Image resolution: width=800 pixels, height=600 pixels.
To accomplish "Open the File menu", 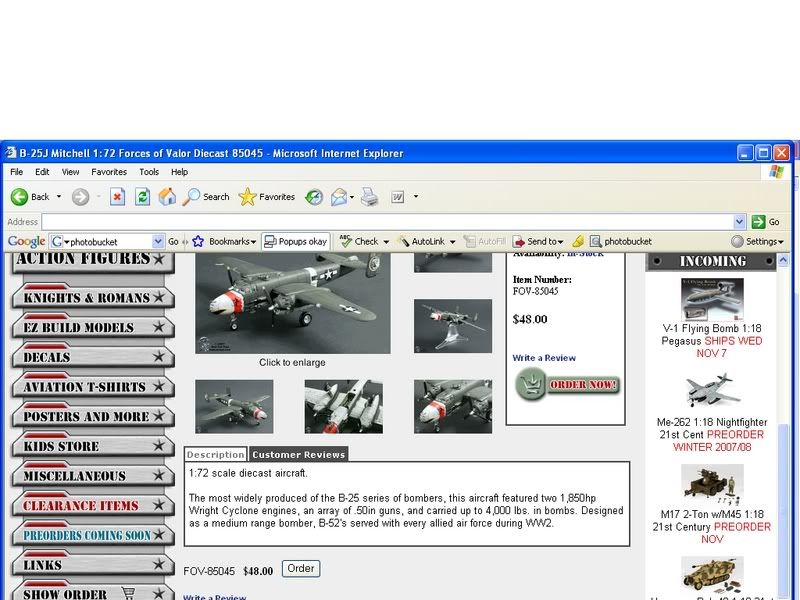I will (16, 172).
